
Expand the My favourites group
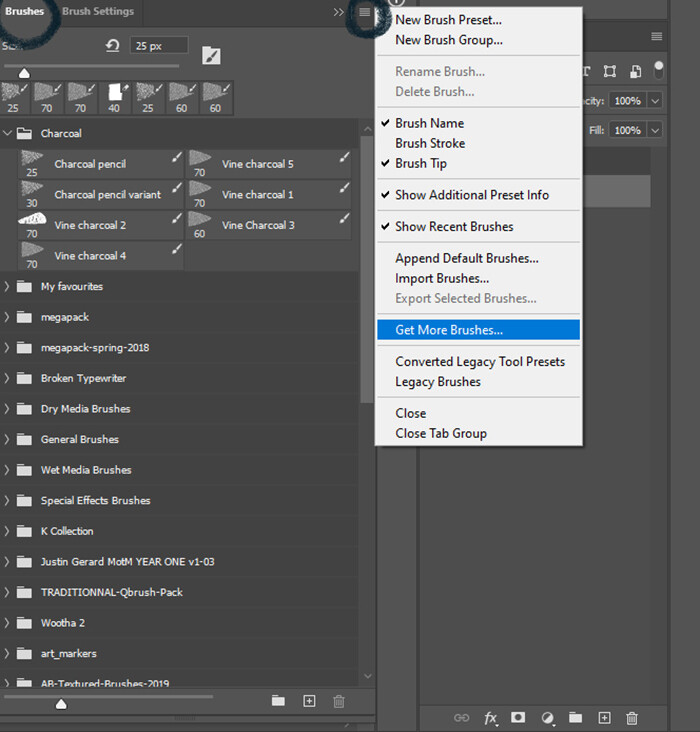pos(7,286)
